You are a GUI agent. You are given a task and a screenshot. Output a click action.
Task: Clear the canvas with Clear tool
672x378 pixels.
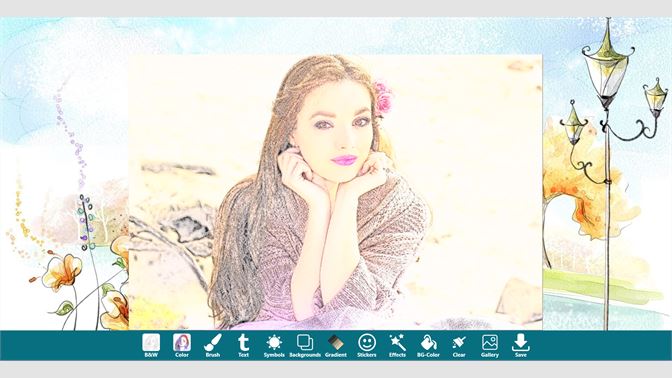tap(459, 345)
